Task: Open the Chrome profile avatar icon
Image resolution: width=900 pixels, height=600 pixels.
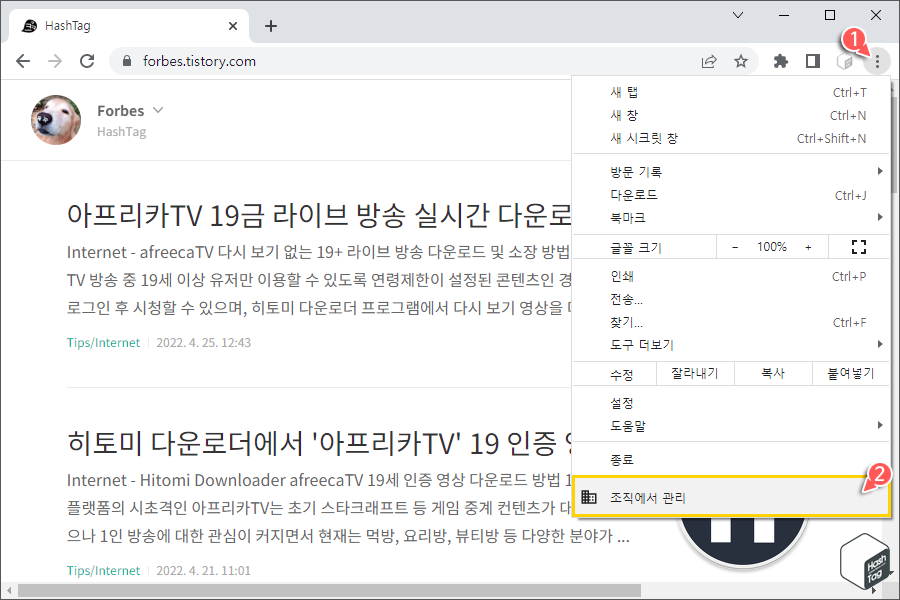Action: (x=845, y=61)
